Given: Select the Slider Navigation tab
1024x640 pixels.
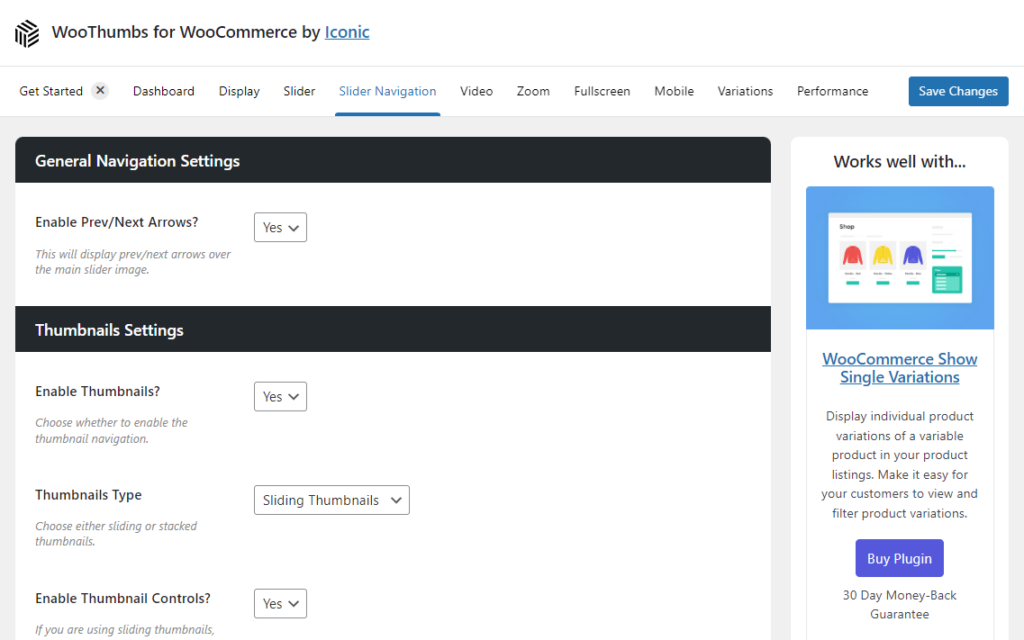Looking at the screenshot, I should [387, 91].
